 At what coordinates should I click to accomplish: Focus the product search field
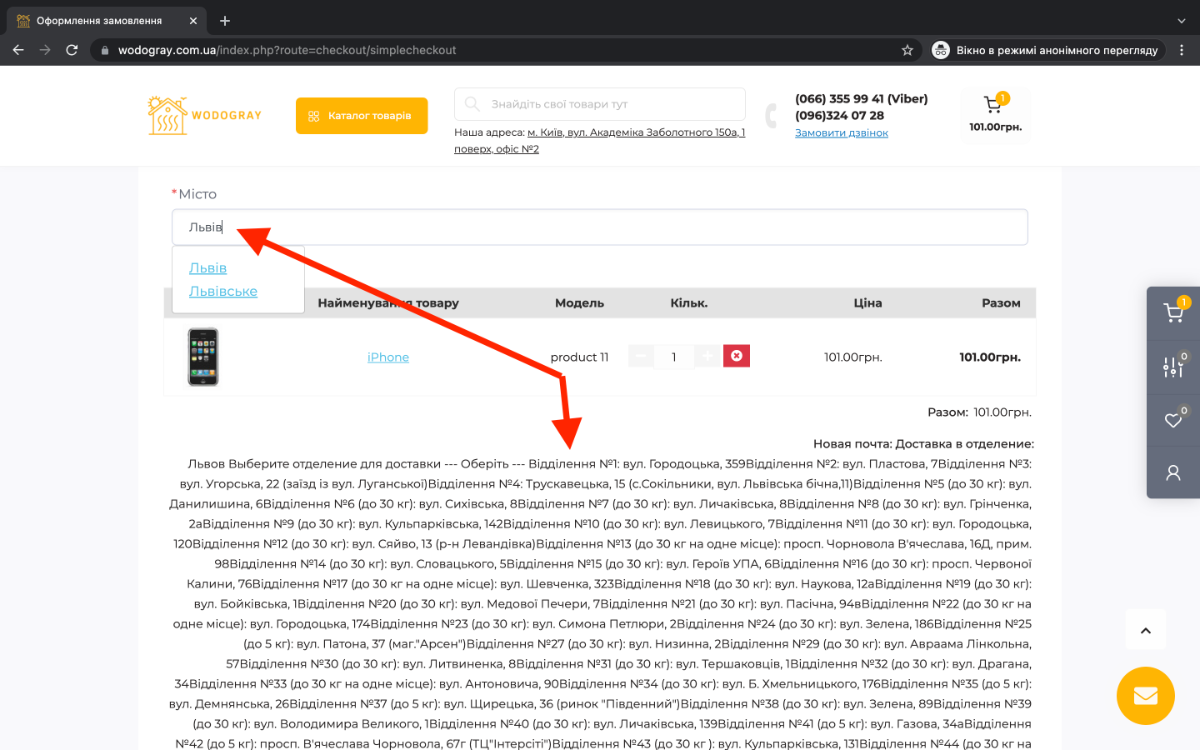click(x=600, y=104)
